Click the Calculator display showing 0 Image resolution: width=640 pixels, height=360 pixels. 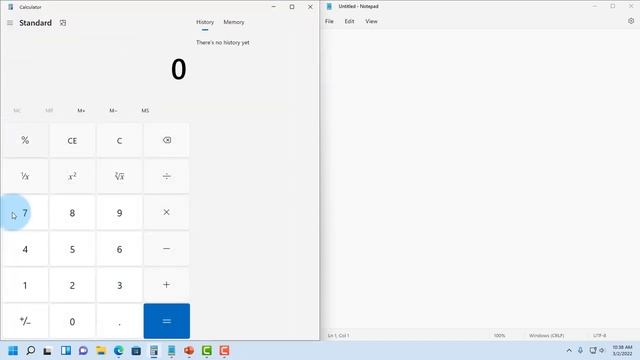point(179,69)
